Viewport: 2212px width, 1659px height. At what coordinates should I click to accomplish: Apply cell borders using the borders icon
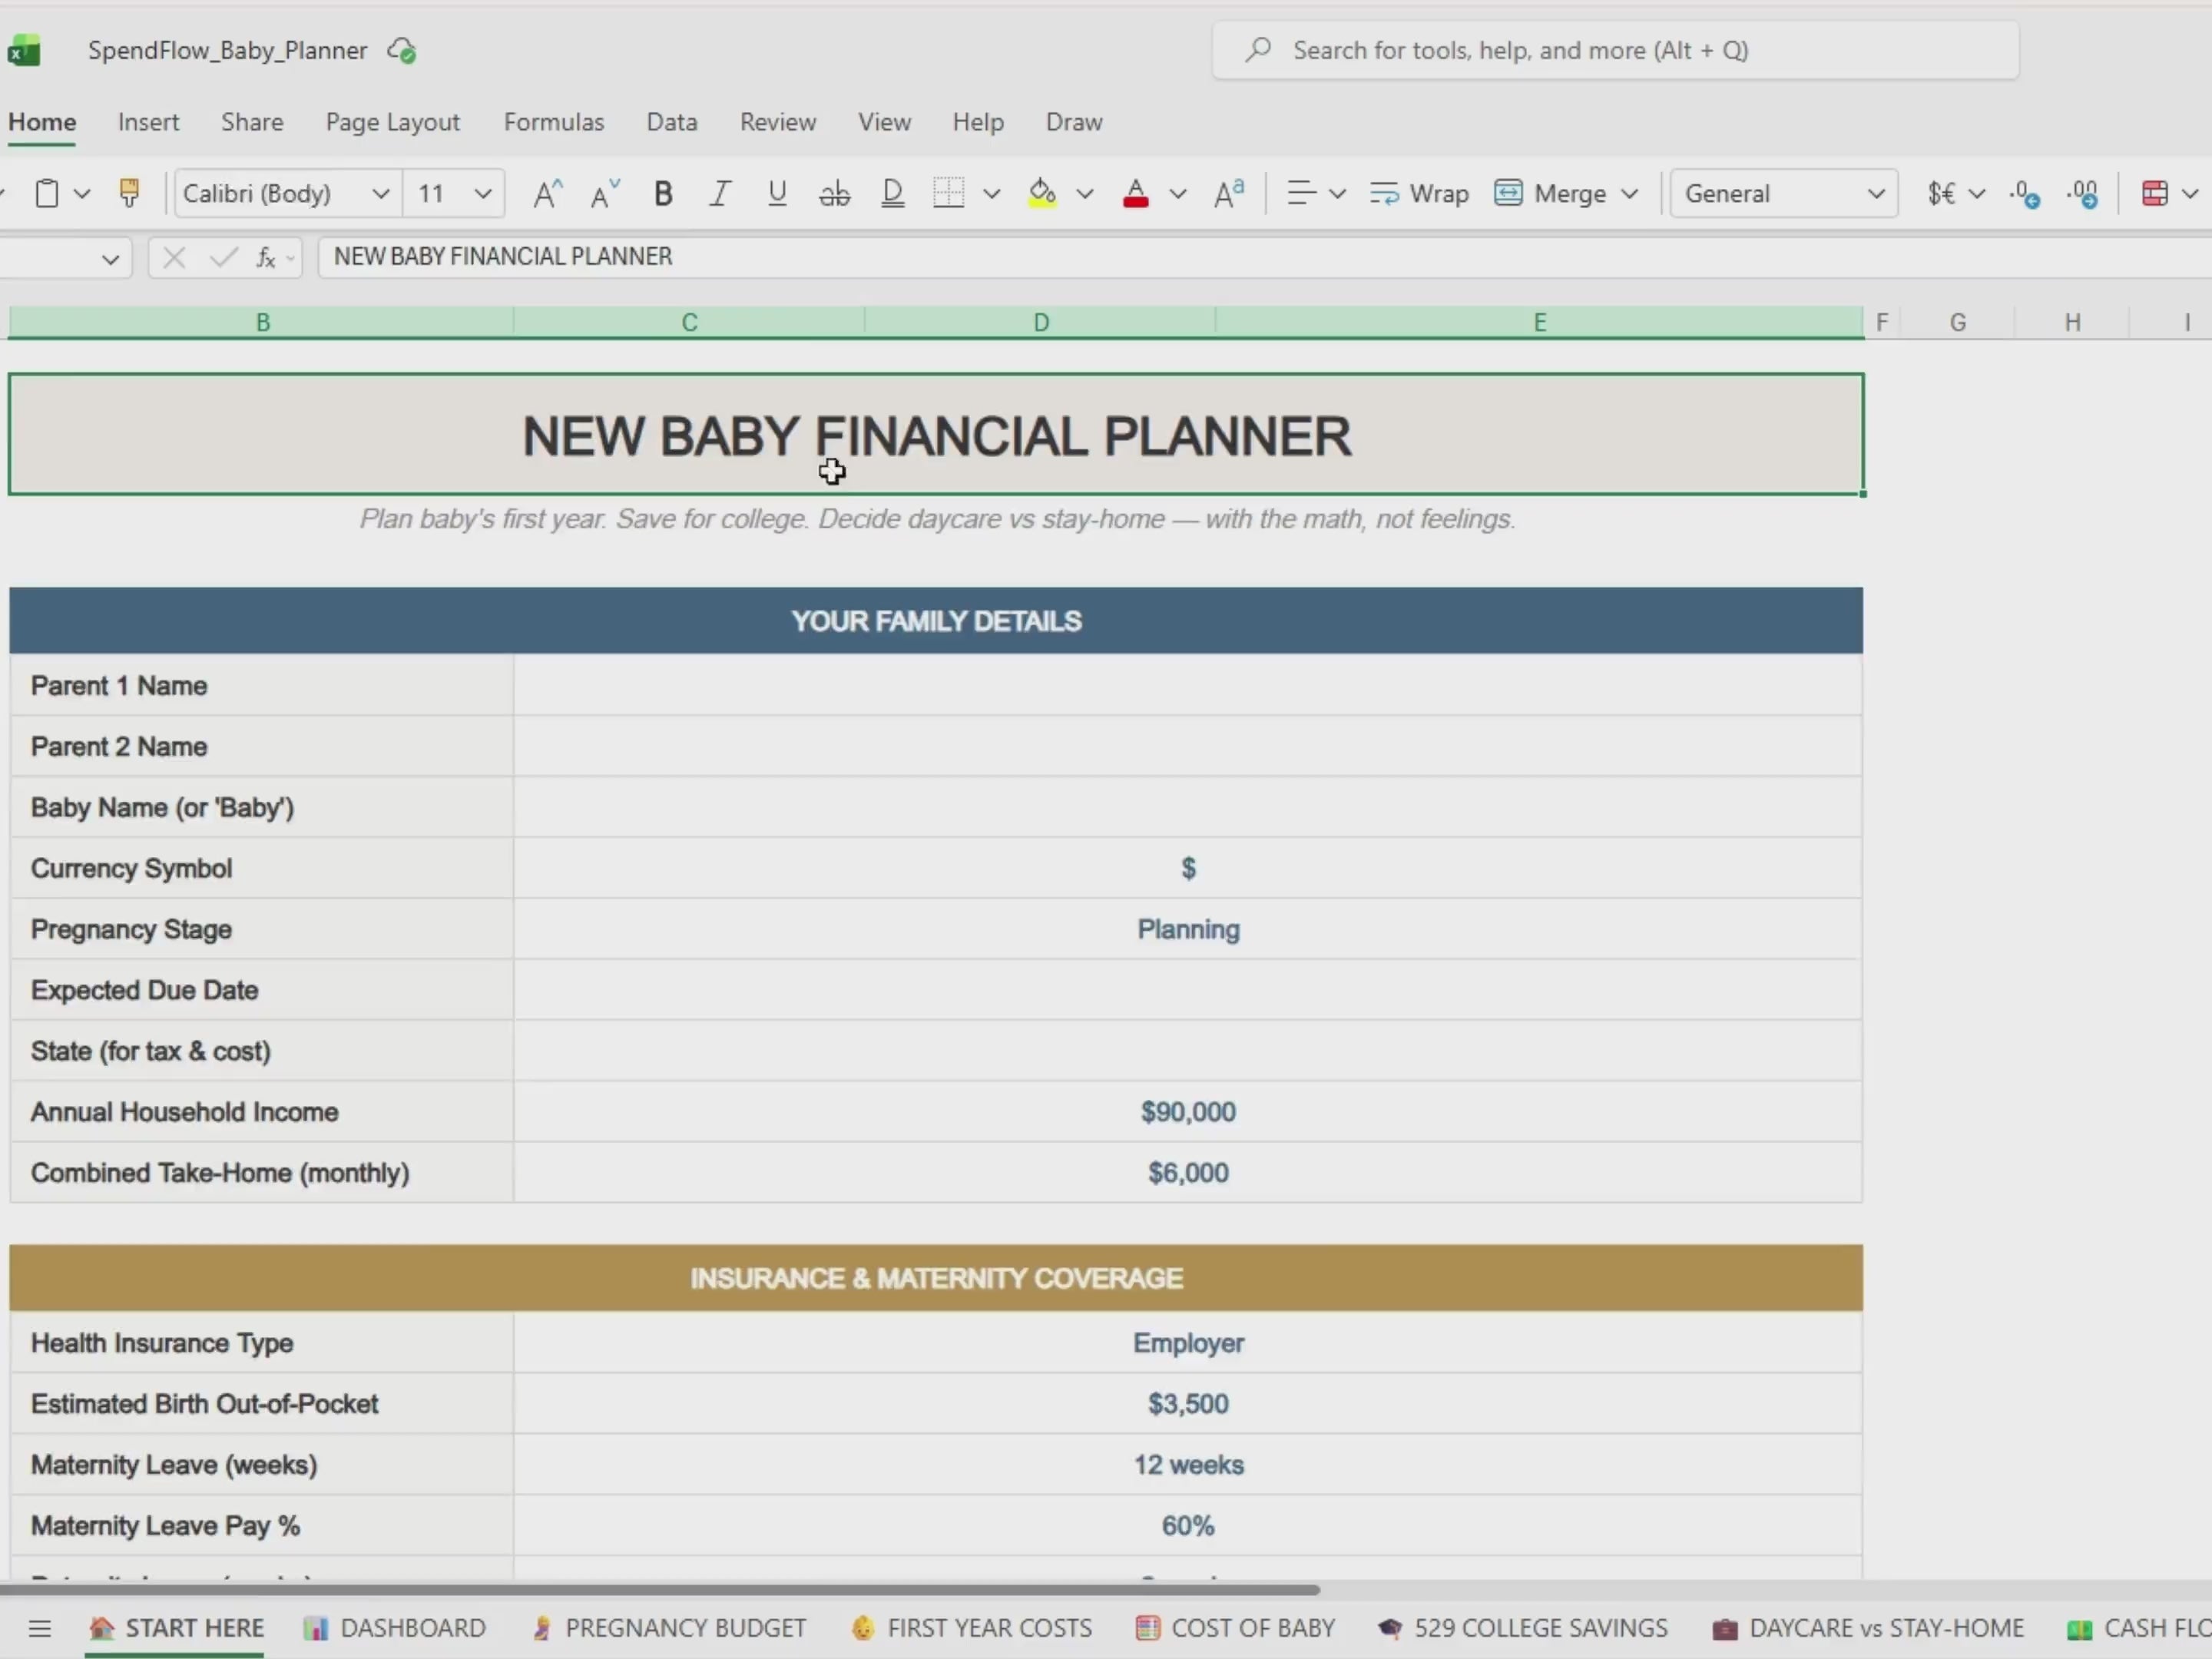pos(948,193)
